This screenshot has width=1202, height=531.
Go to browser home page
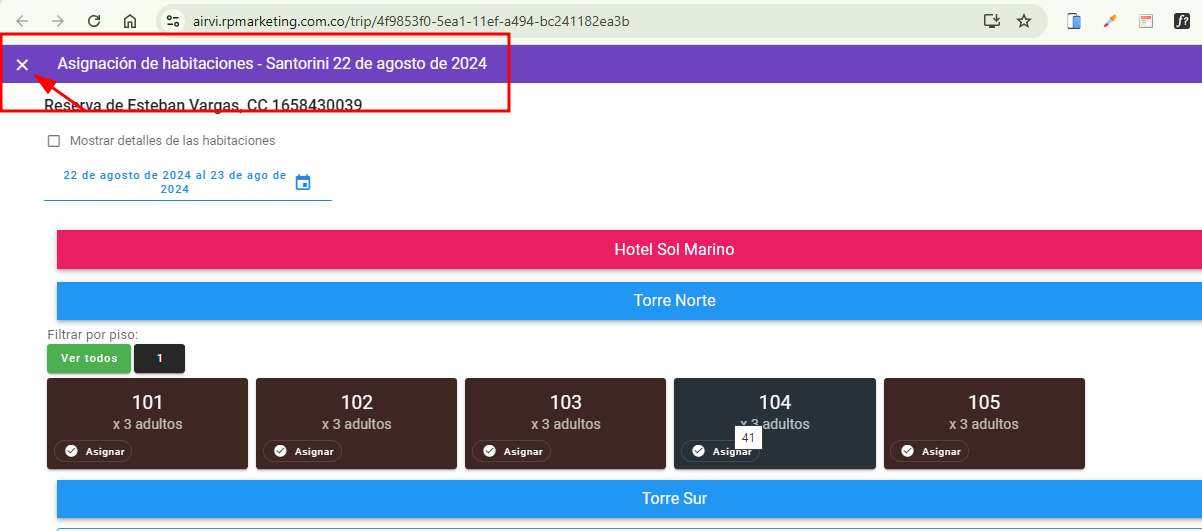130,21
